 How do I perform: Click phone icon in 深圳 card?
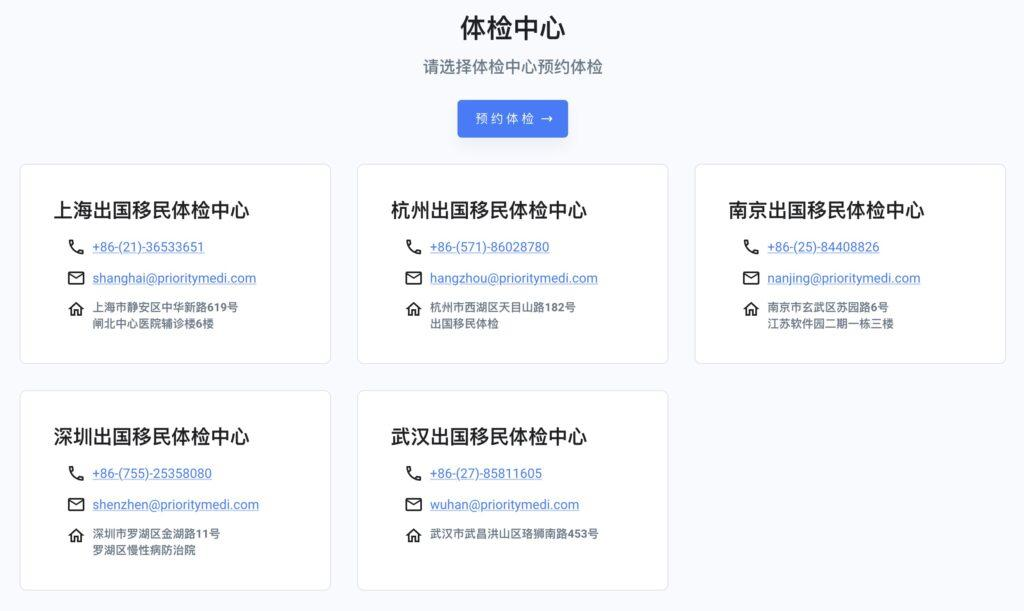76,473
